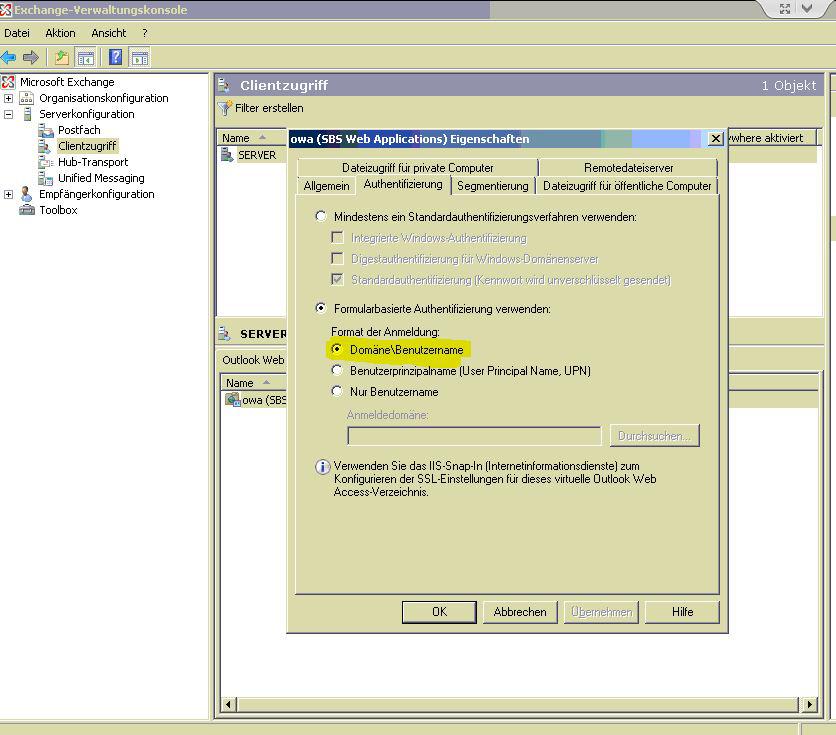Click the Übernehmen button
Viewport: 836px width, 735px height.
(x=601, y=612)
